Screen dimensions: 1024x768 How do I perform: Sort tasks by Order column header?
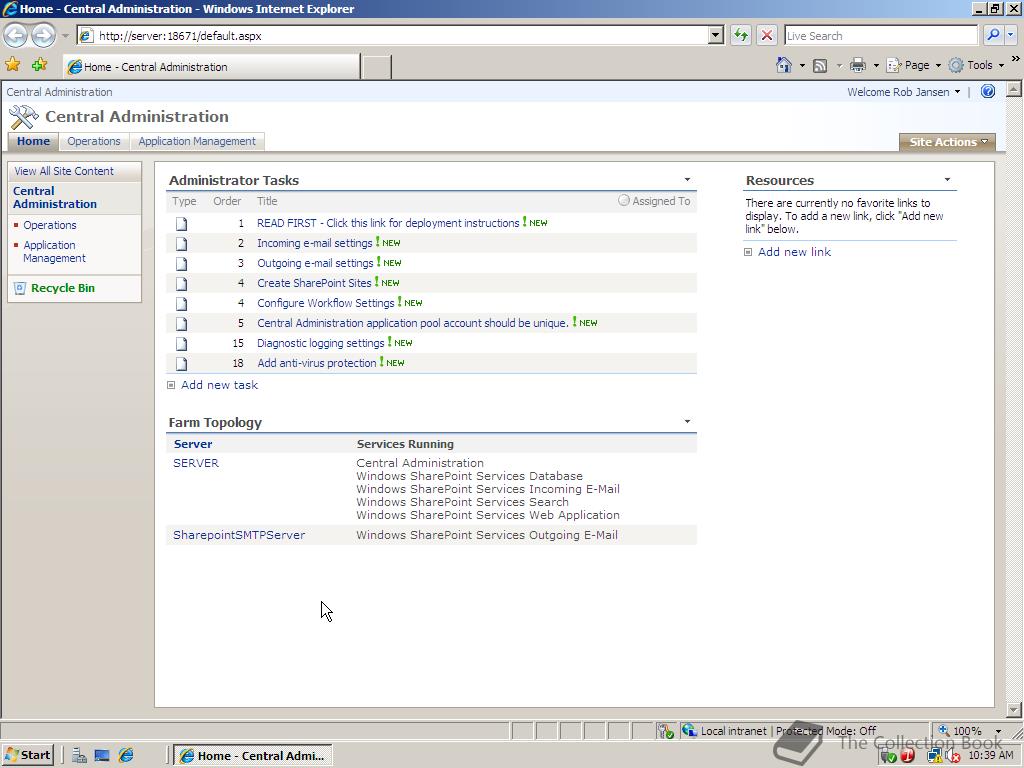pyautogui.click(x=227, y=201)
